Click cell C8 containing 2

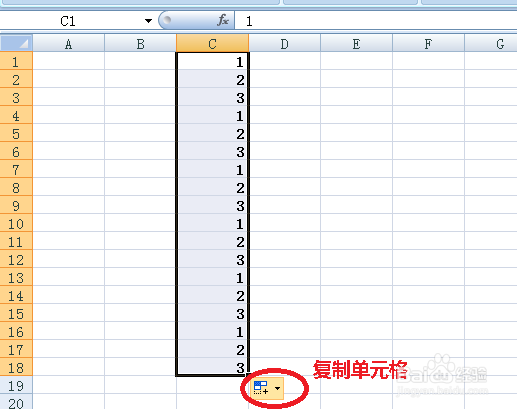click(x=212, y=187)
